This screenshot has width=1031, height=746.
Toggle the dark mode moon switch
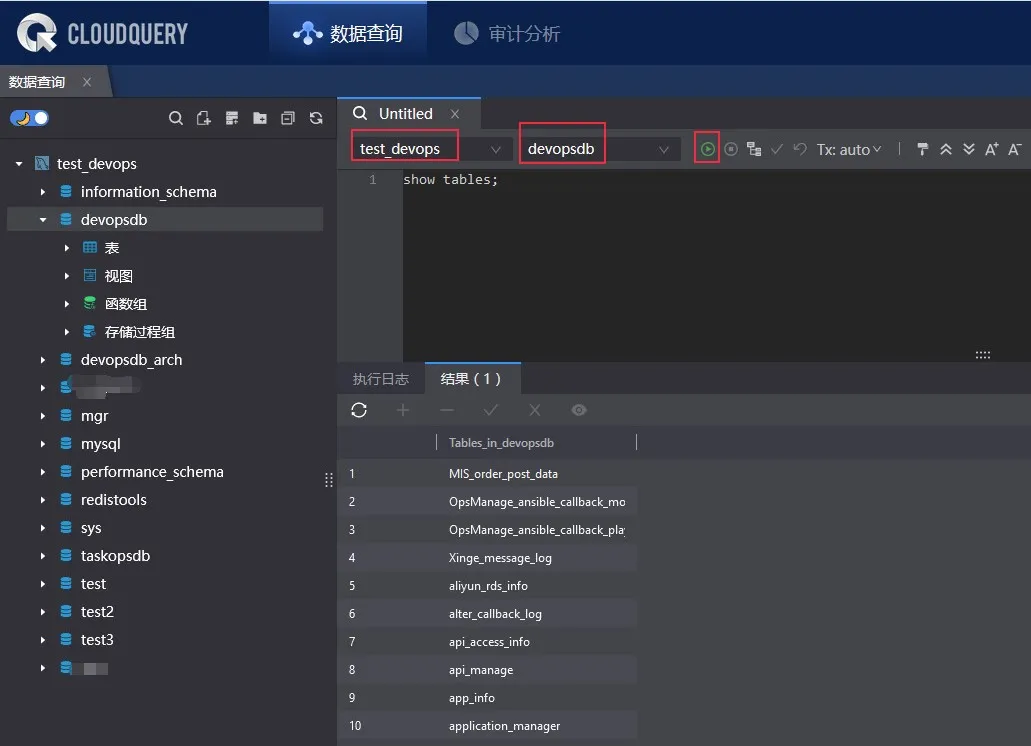29,118
